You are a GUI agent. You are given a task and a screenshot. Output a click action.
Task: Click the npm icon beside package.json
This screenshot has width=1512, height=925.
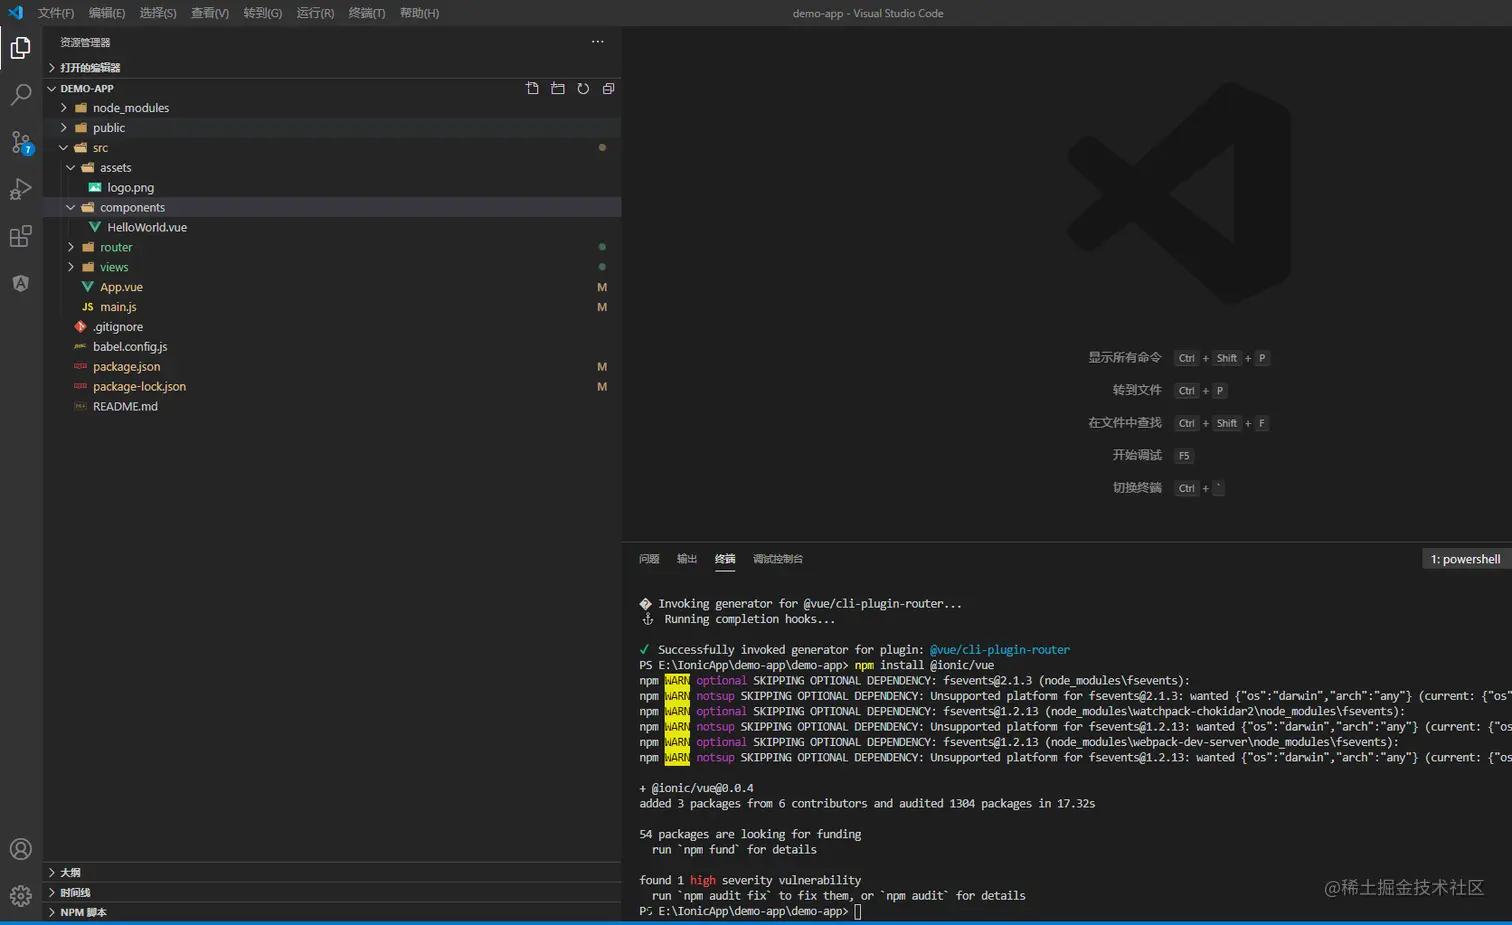tap(81, 367)
